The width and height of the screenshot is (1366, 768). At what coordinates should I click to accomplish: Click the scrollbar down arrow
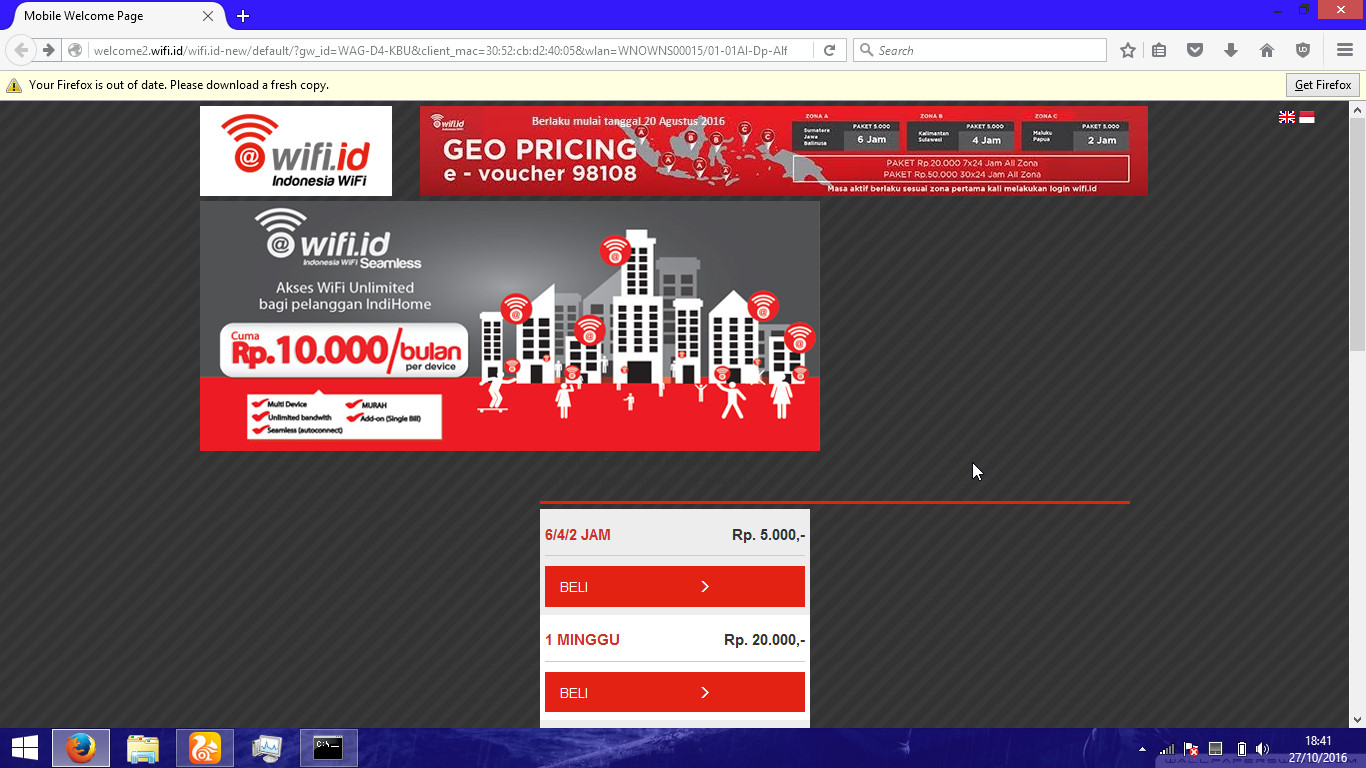click(x=1357, y=719)
